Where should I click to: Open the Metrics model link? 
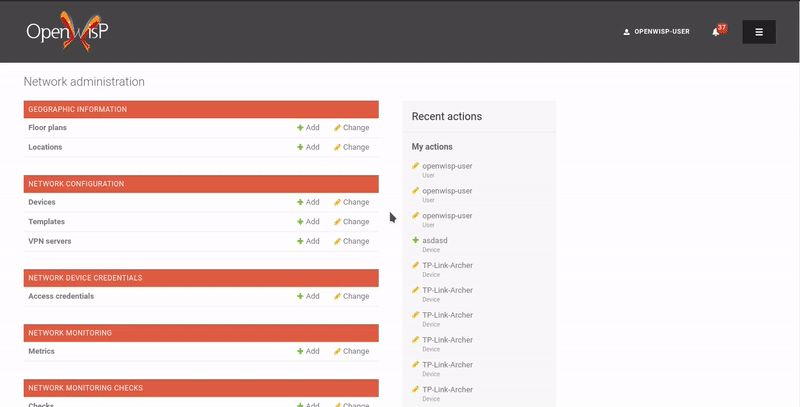(41, 351)
